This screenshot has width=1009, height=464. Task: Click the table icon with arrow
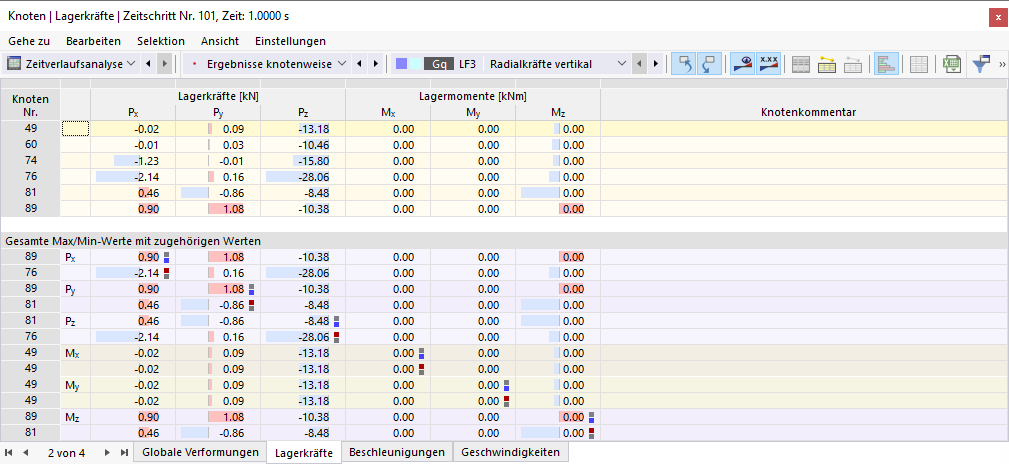tap(853, 64)
